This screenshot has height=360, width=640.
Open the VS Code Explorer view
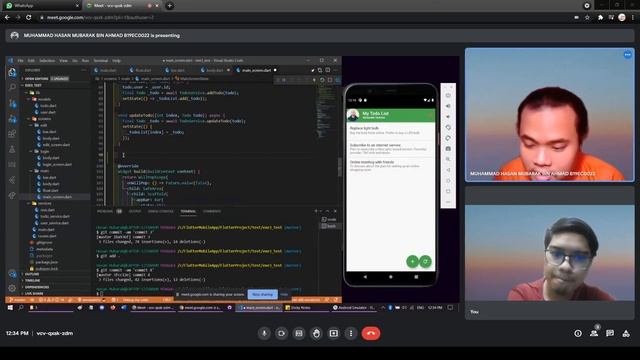pyautogui.click(x=12, y=72)
